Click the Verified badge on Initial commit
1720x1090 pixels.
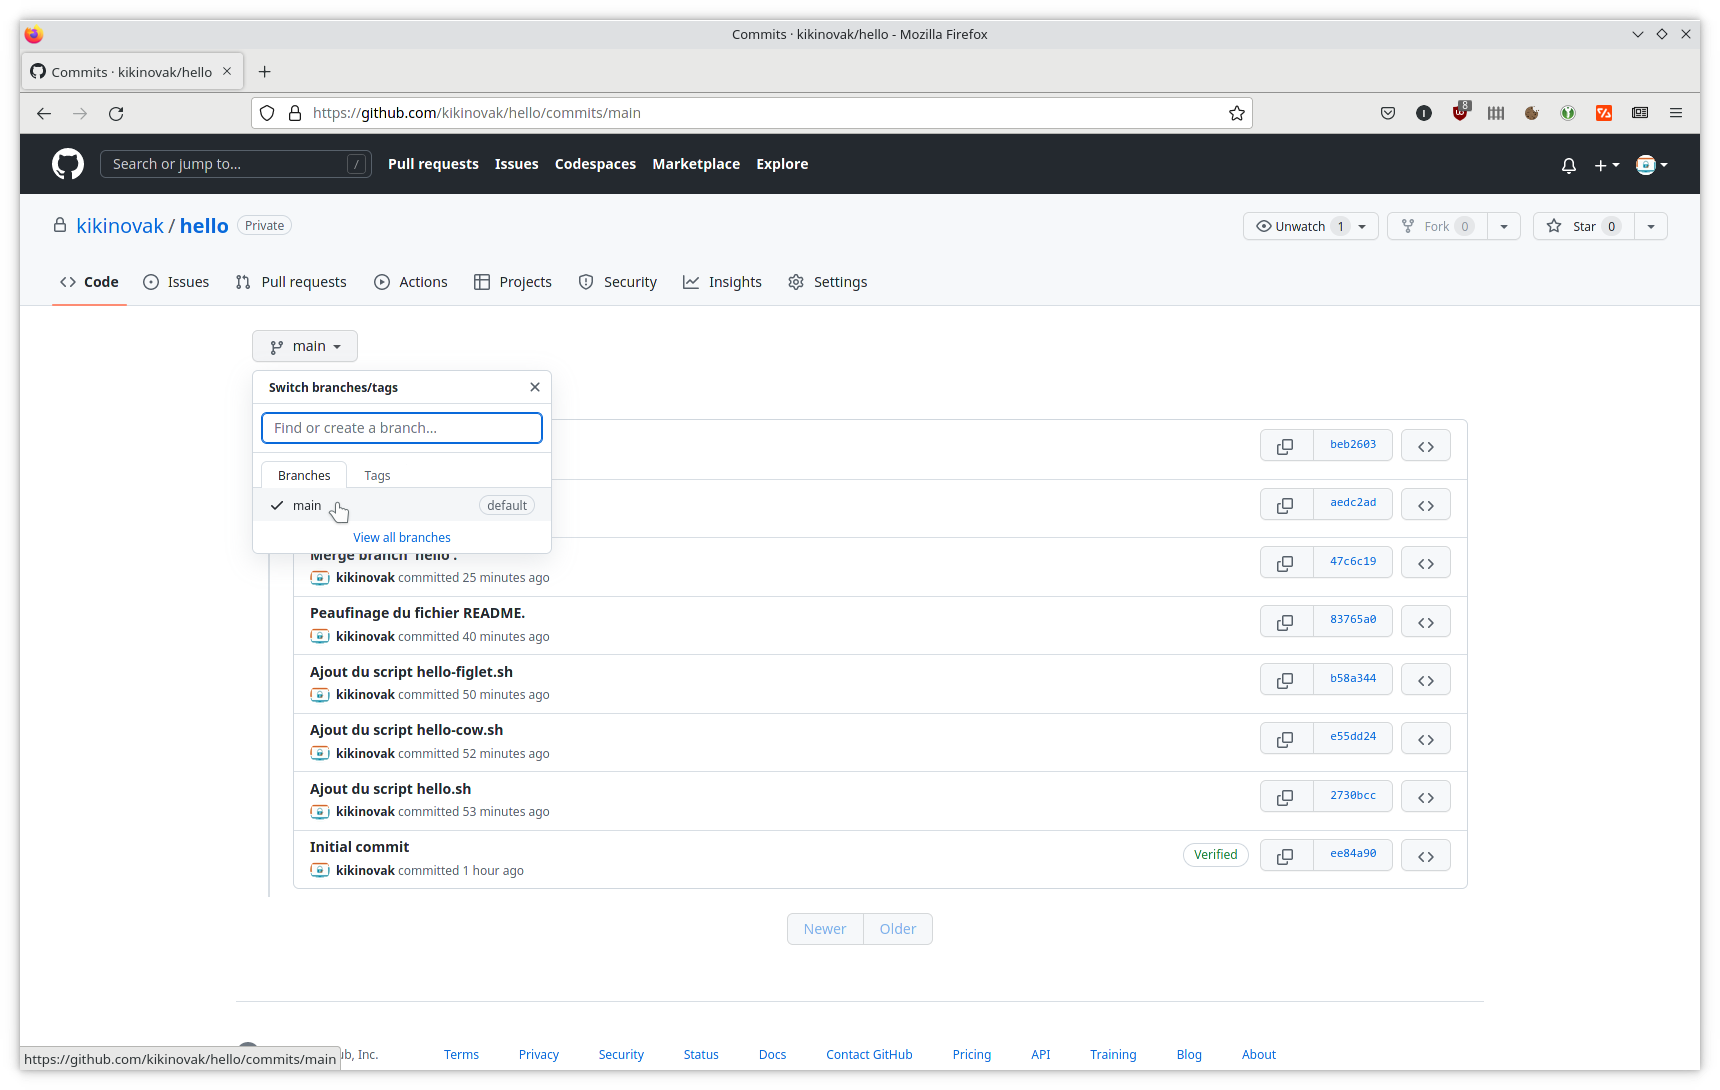pos(1216,855)
